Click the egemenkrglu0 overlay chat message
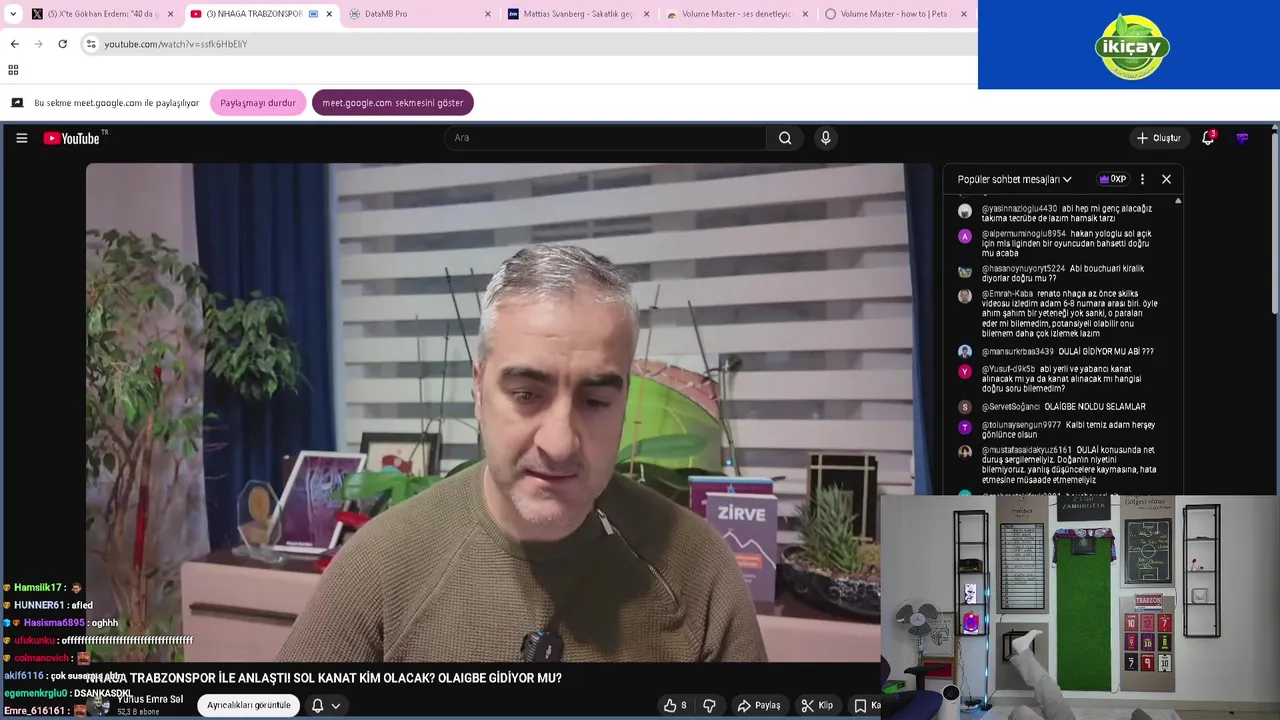Image resolution: width=1280 pixels, height=720 pixels. tap(68, 693)
